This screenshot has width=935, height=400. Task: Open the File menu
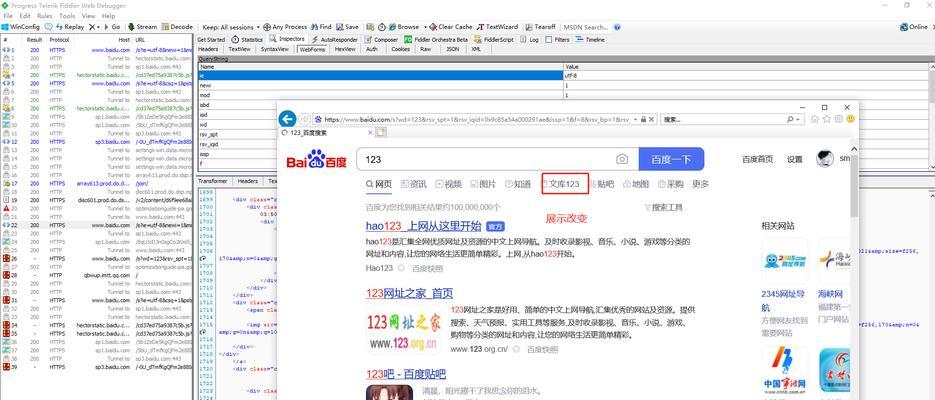(x=8, y=16)
